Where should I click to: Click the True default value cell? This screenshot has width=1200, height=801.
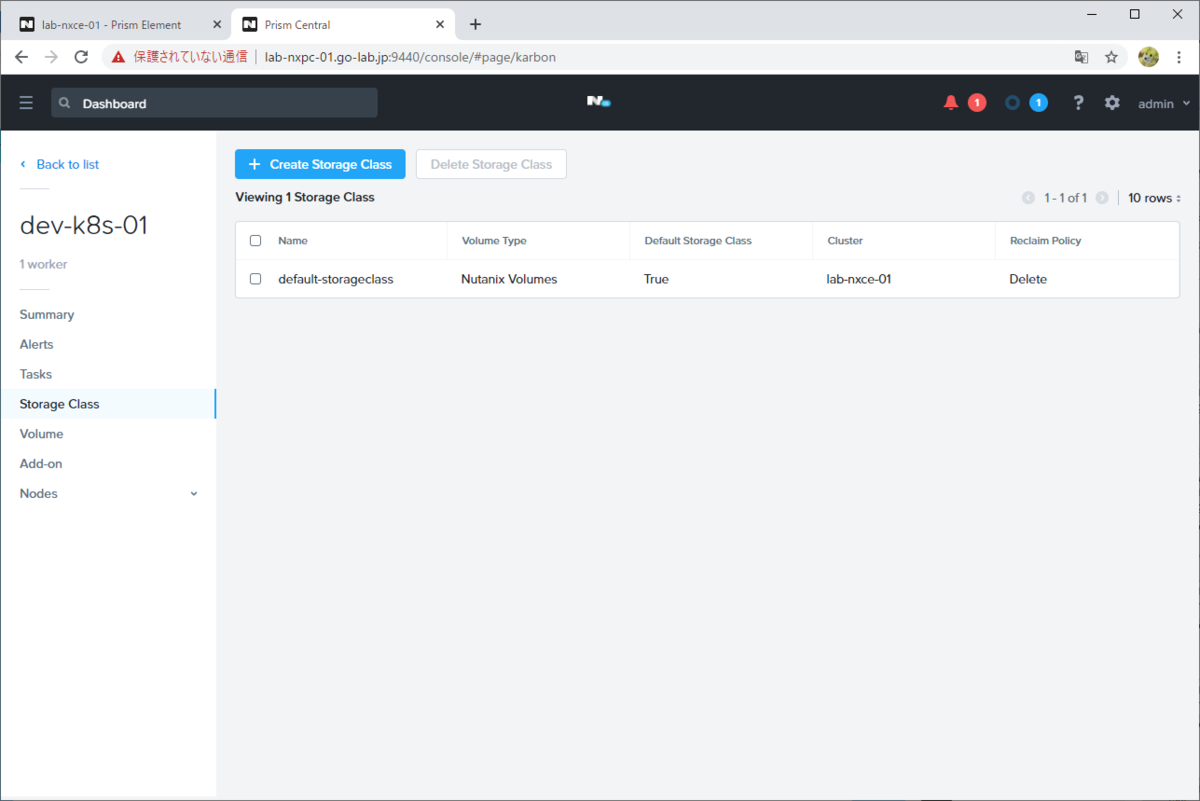pos(656,279)
